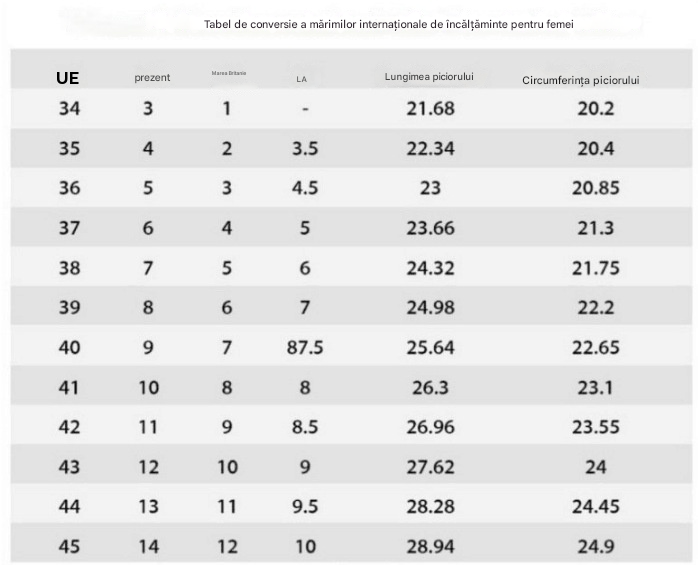Click the UE column header
The image size is (698, 565).
(68, 78)
